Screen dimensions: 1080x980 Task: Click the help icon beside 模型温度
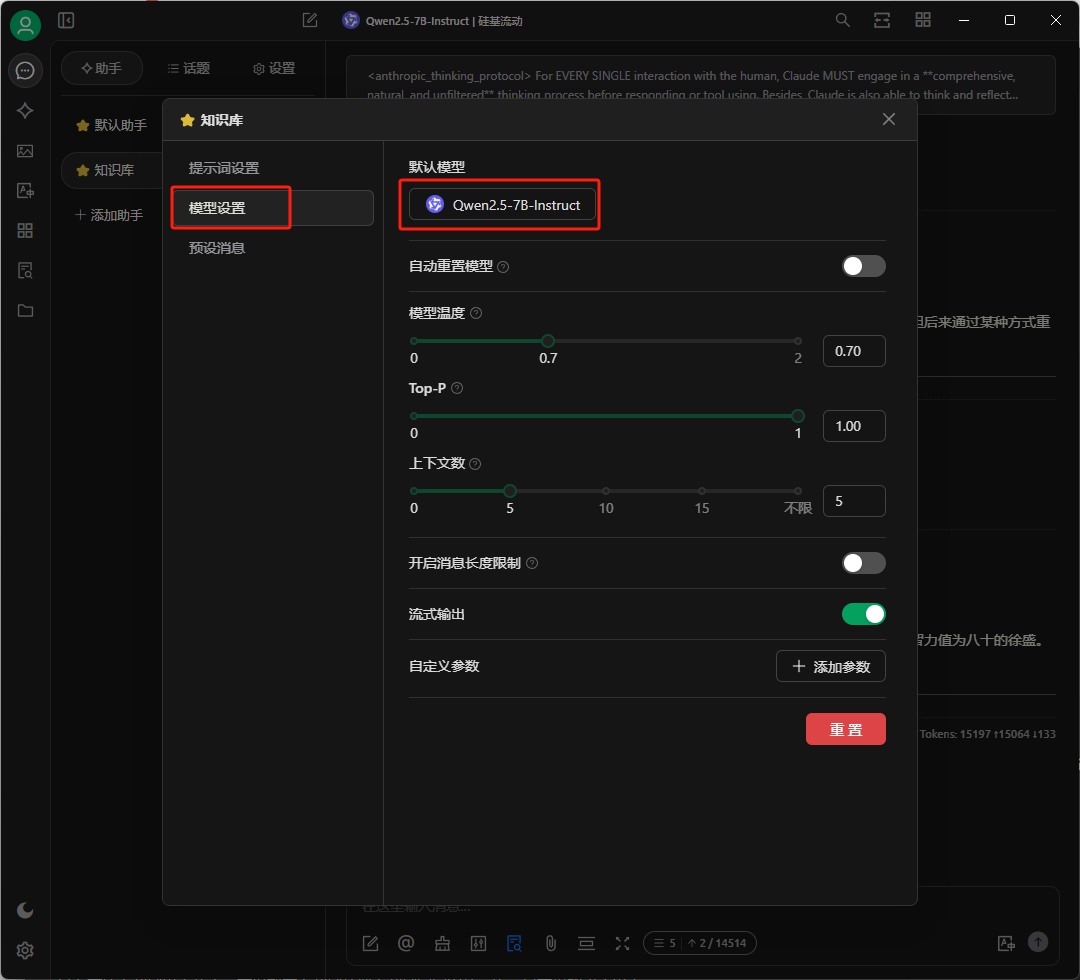(476, 313)
